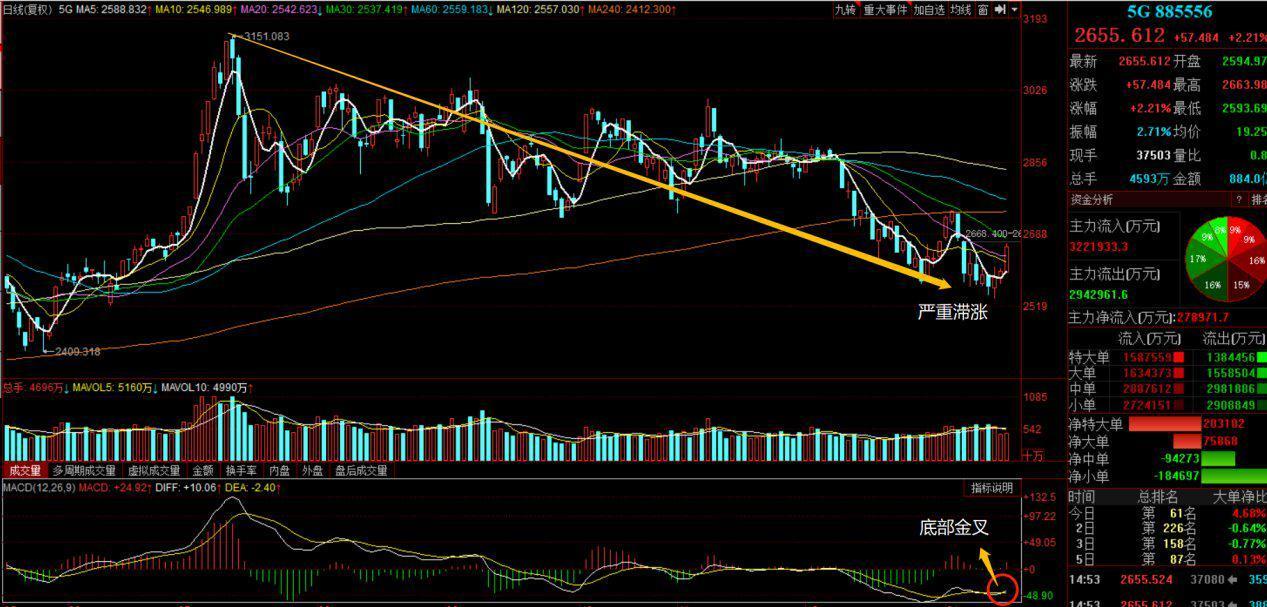Add stock via 加自选 button
Screen dimensions: 1267x607
(x=928, y=10)
